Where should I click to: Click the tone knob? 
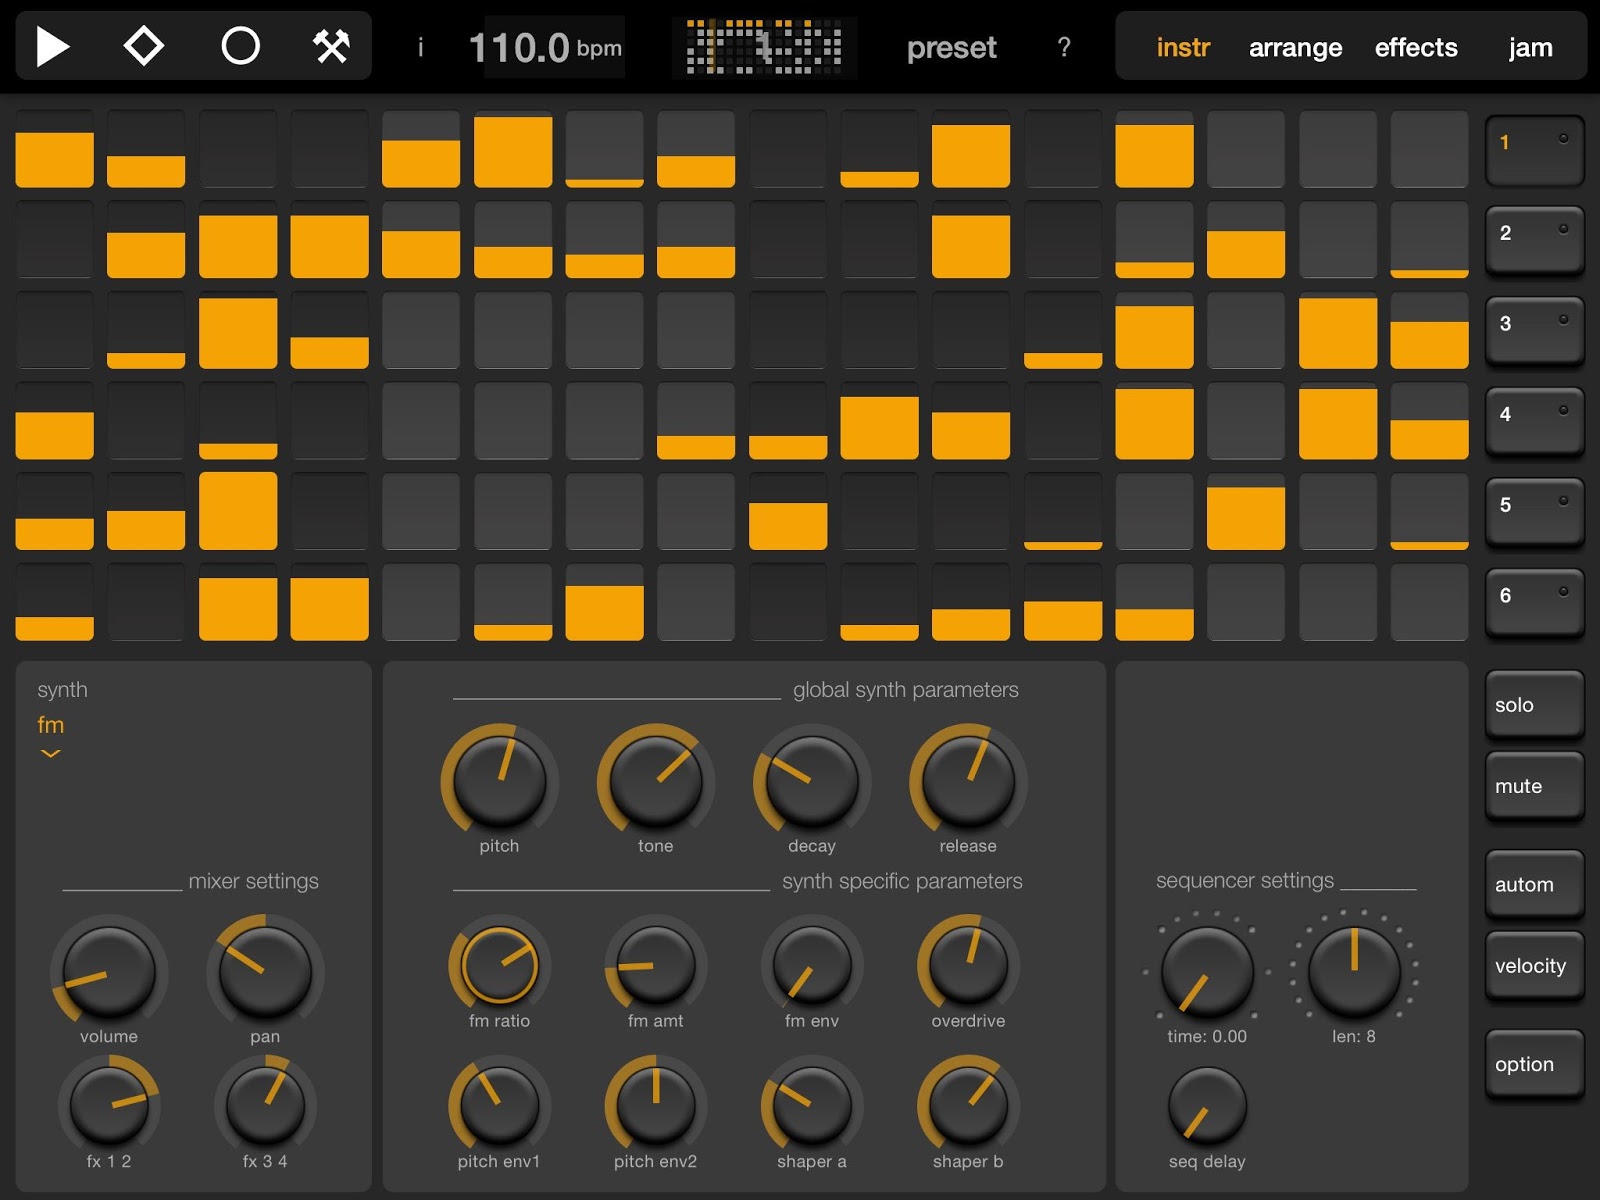pos(655,781)
